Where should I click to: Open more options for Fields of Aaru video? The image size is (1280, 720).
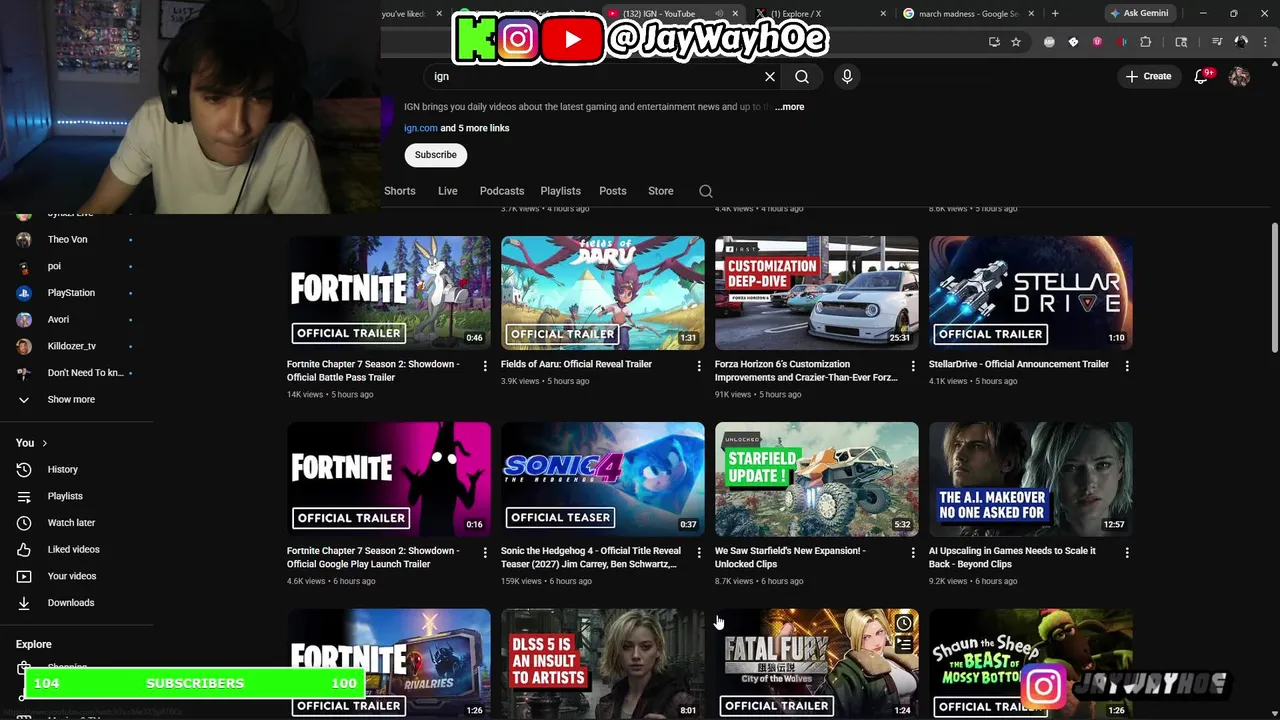pyautogui.click(x=699, y=366)
